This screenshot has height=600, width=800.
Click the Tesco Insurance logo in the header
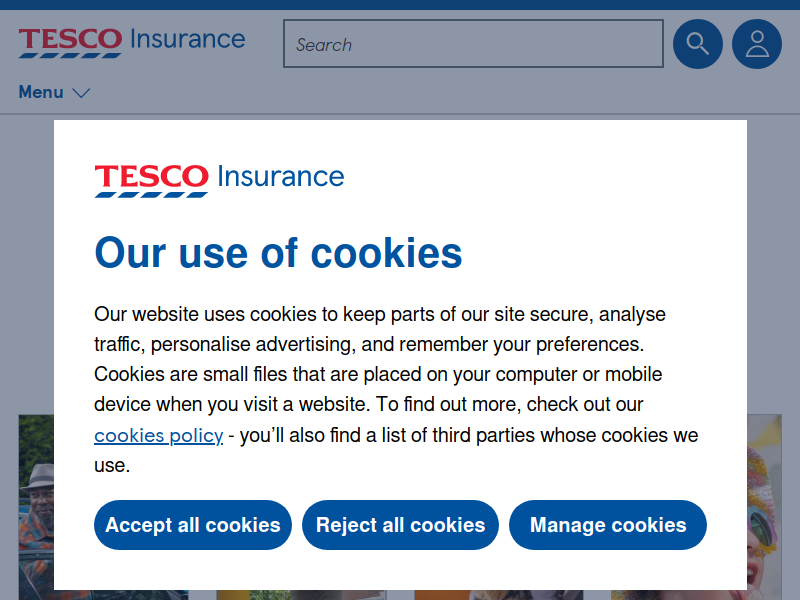click(132, 43)
